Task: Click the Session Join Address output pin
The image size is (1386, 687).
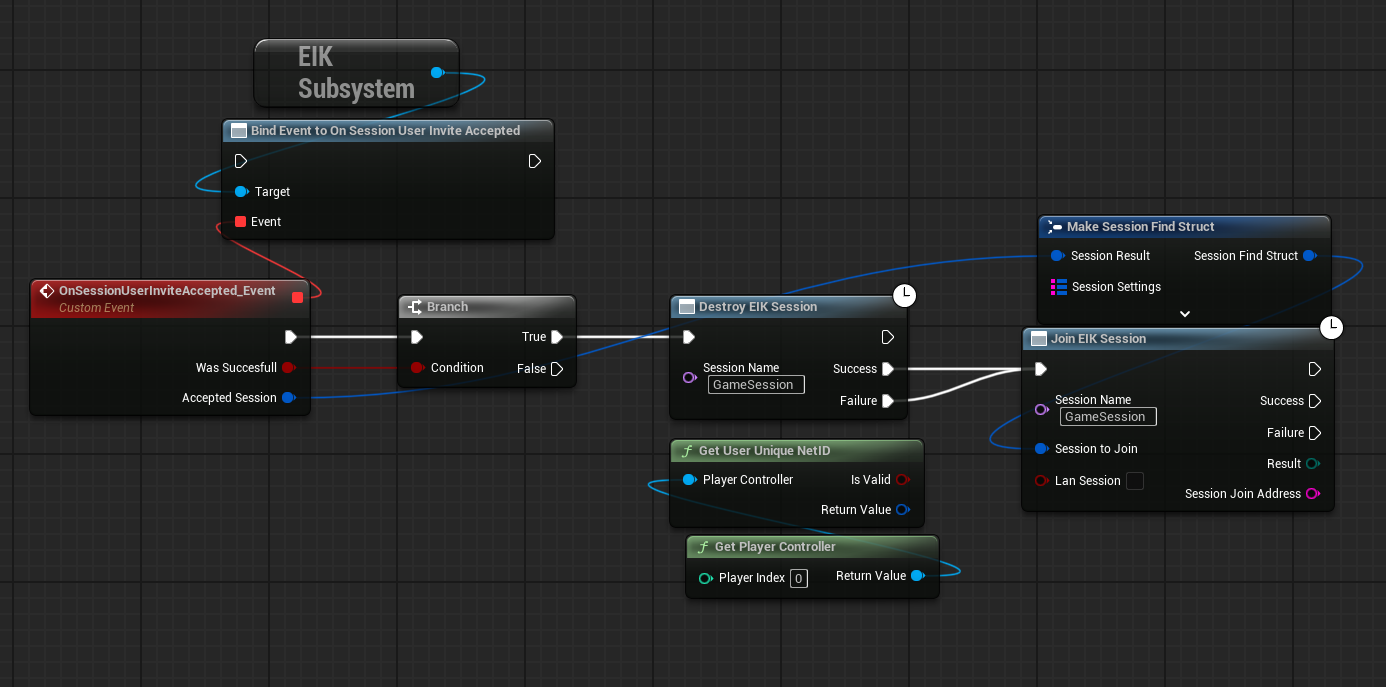Action: point(1313,494)
